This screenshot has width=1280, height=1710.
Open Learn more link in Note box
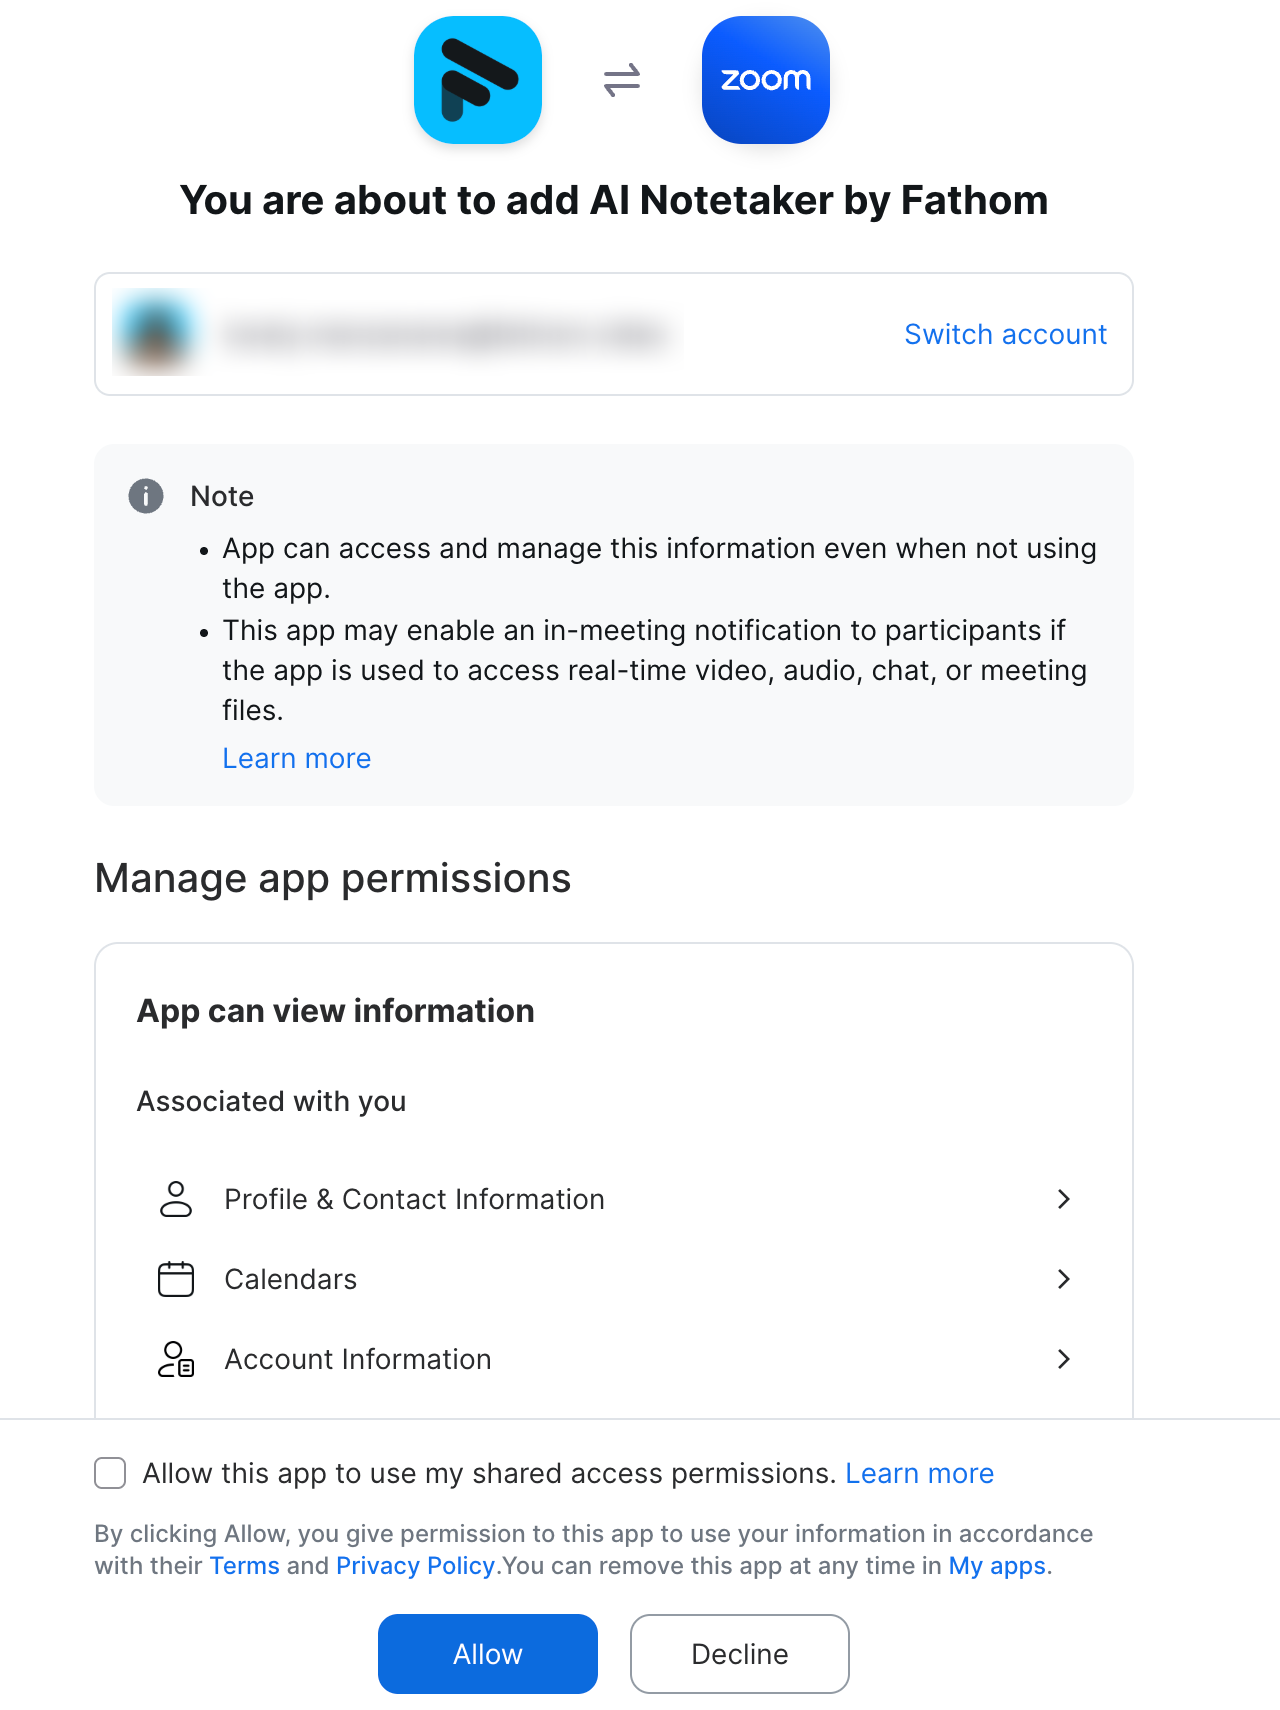(297, 758)
